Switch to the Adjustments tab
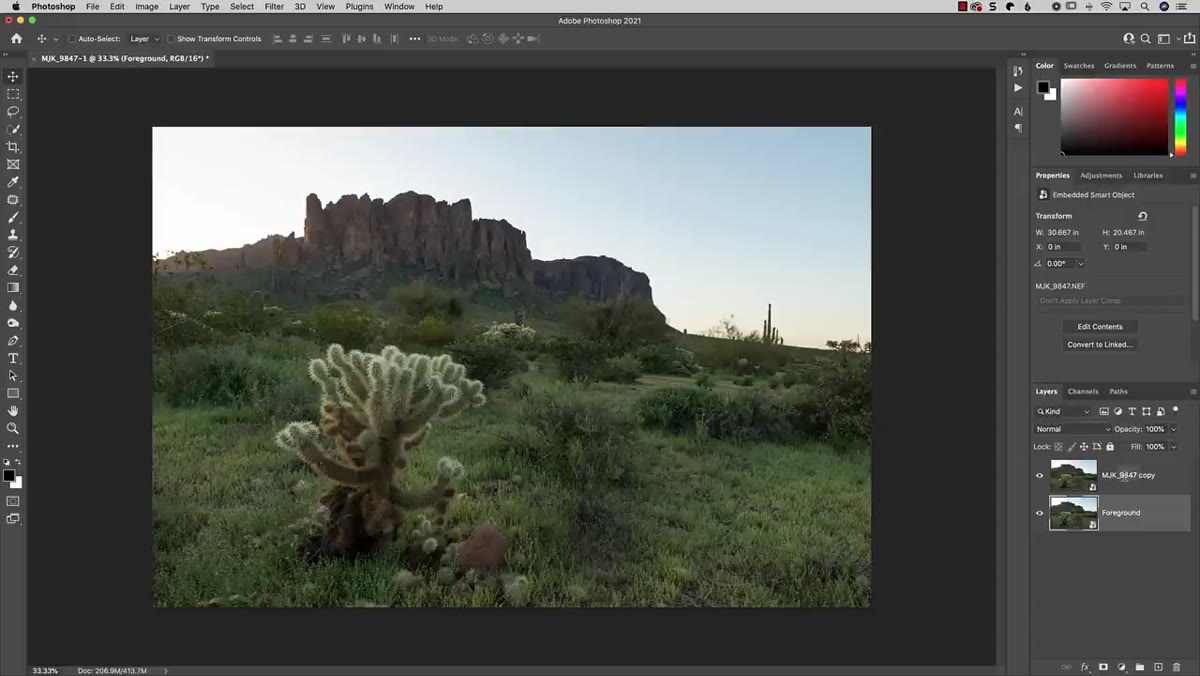Screen dimensions: 1200x676 [x=1100, y=175]
